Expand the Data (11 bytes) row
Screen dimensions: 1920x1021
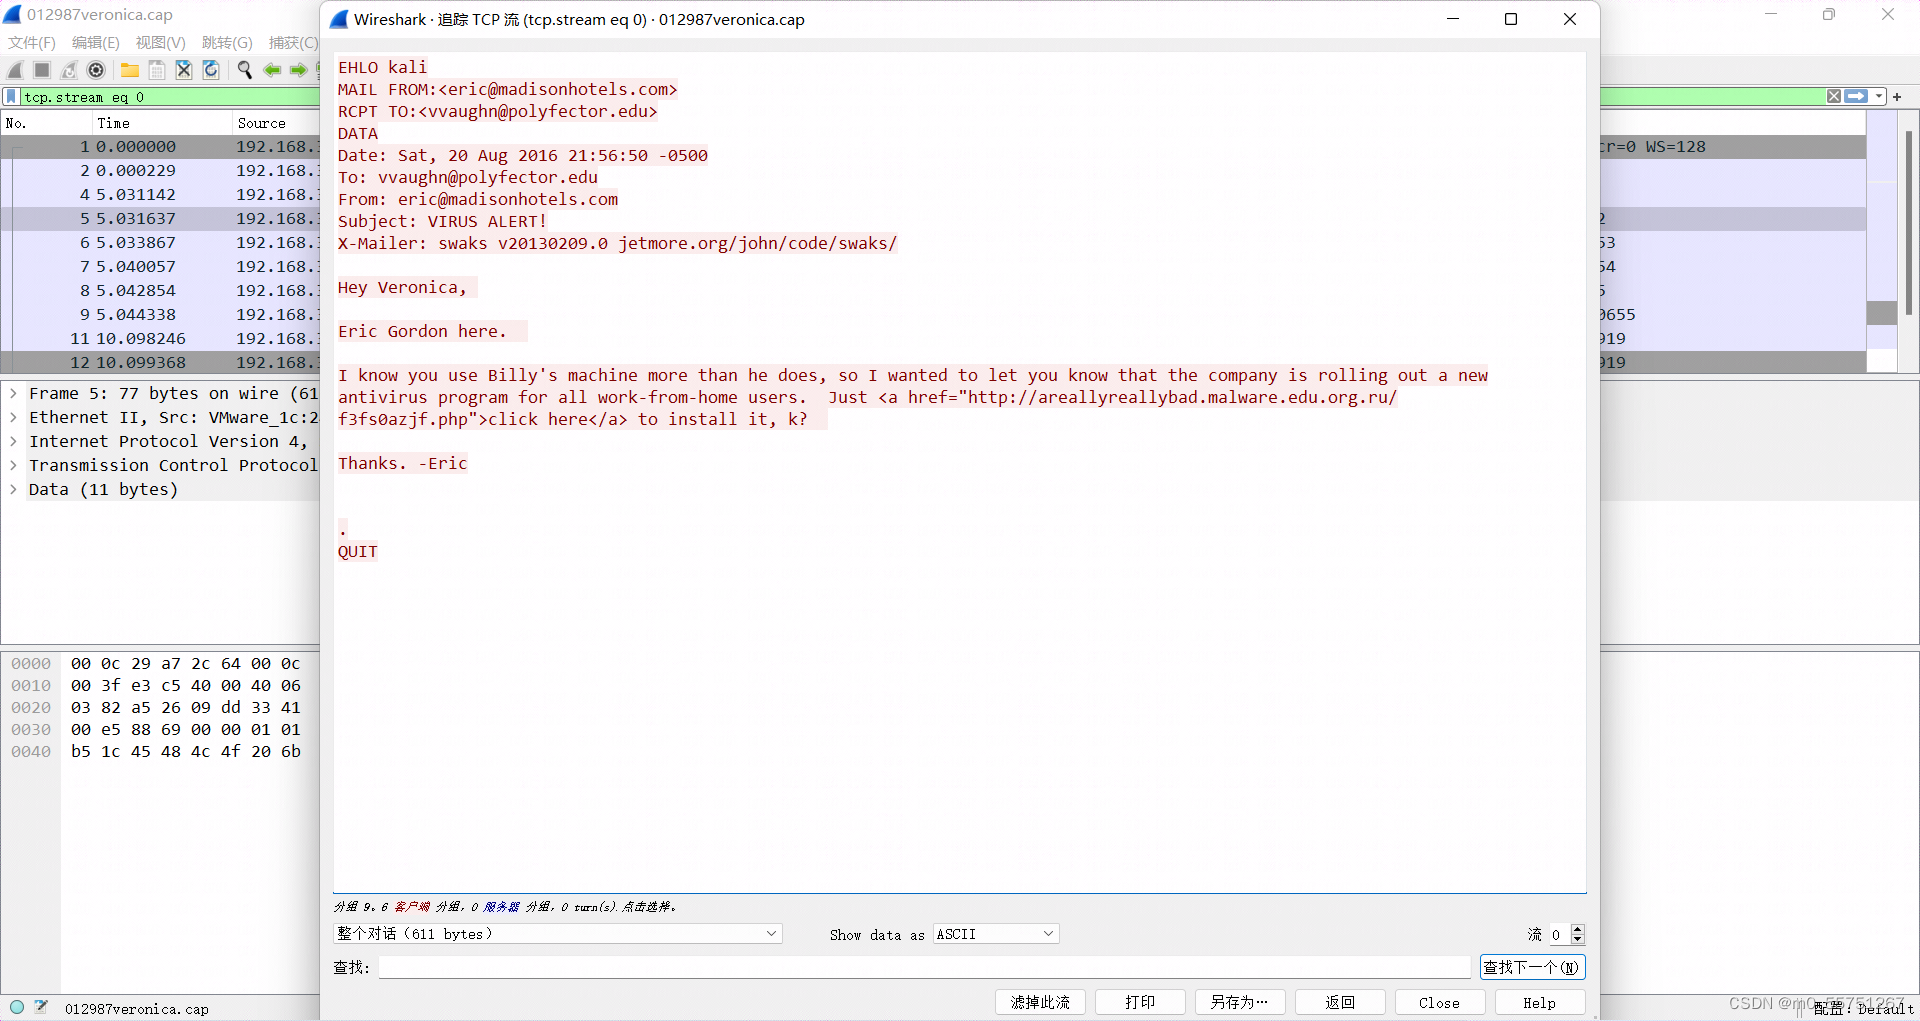[x=13, y=490]
